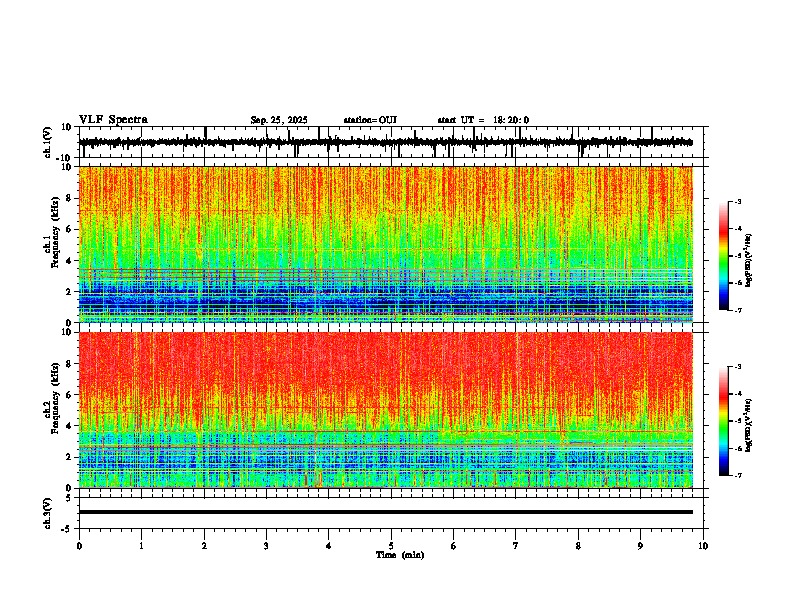This screenshot has width=792, height=612.
Task: Click inside the ch.2 spectrogram panel
Action: point(385,410)
